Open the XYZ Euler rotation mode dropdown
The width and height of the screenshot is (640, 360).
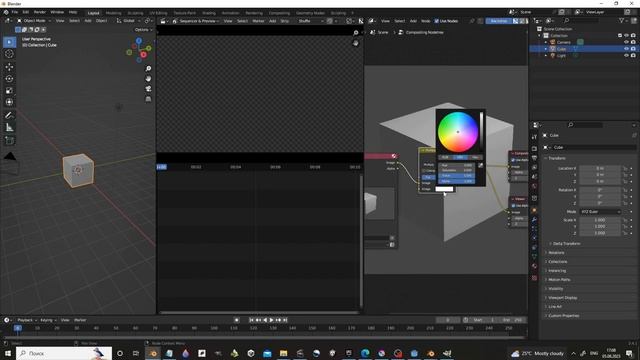[x=600, y=212]
